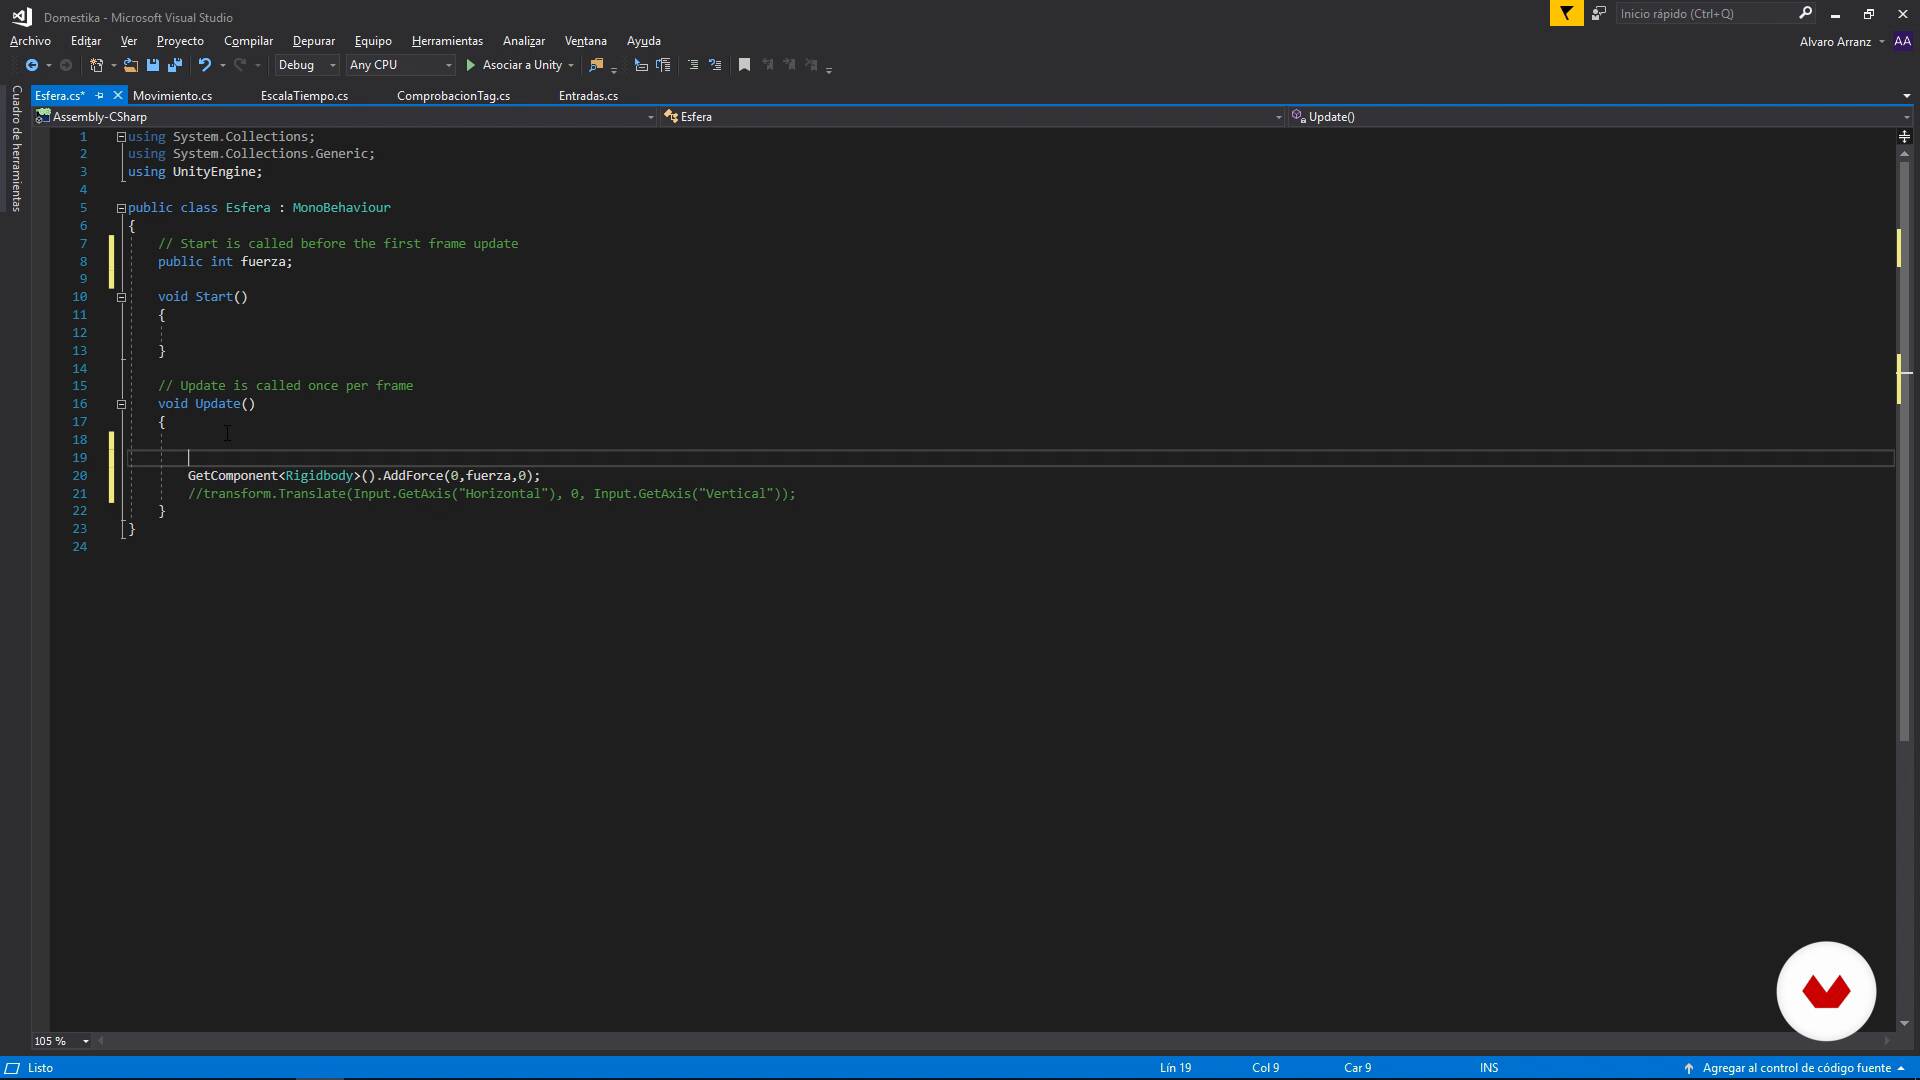Click the Open File folder icon
Viewport: 1920px width, 1080px height.
(130, 65)
